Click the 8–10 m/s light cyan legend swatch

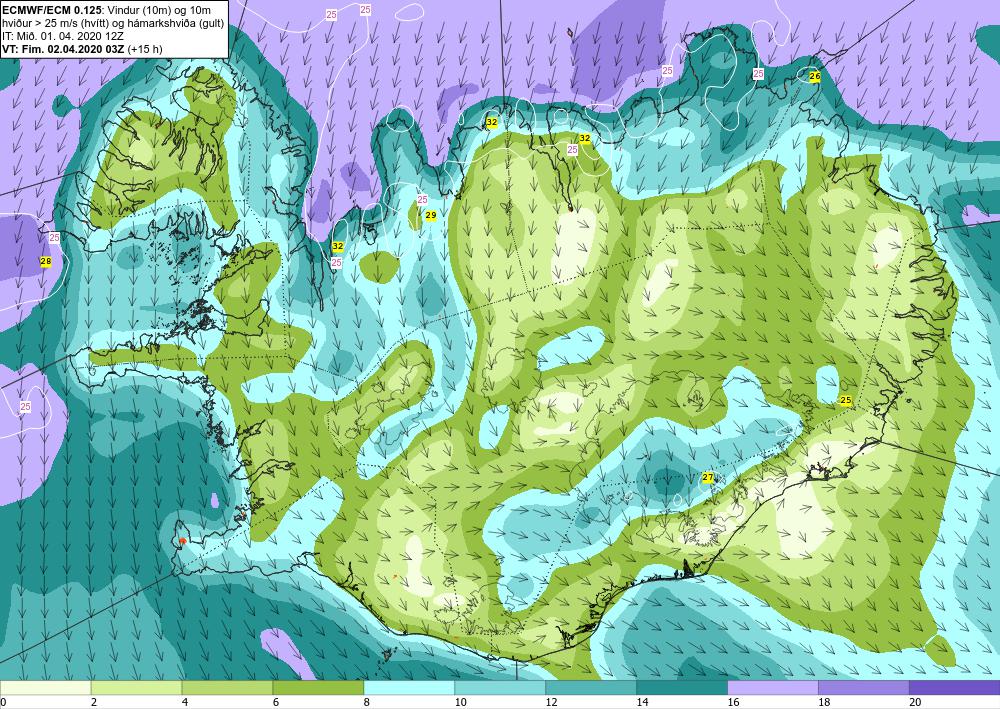click(409, 688)
